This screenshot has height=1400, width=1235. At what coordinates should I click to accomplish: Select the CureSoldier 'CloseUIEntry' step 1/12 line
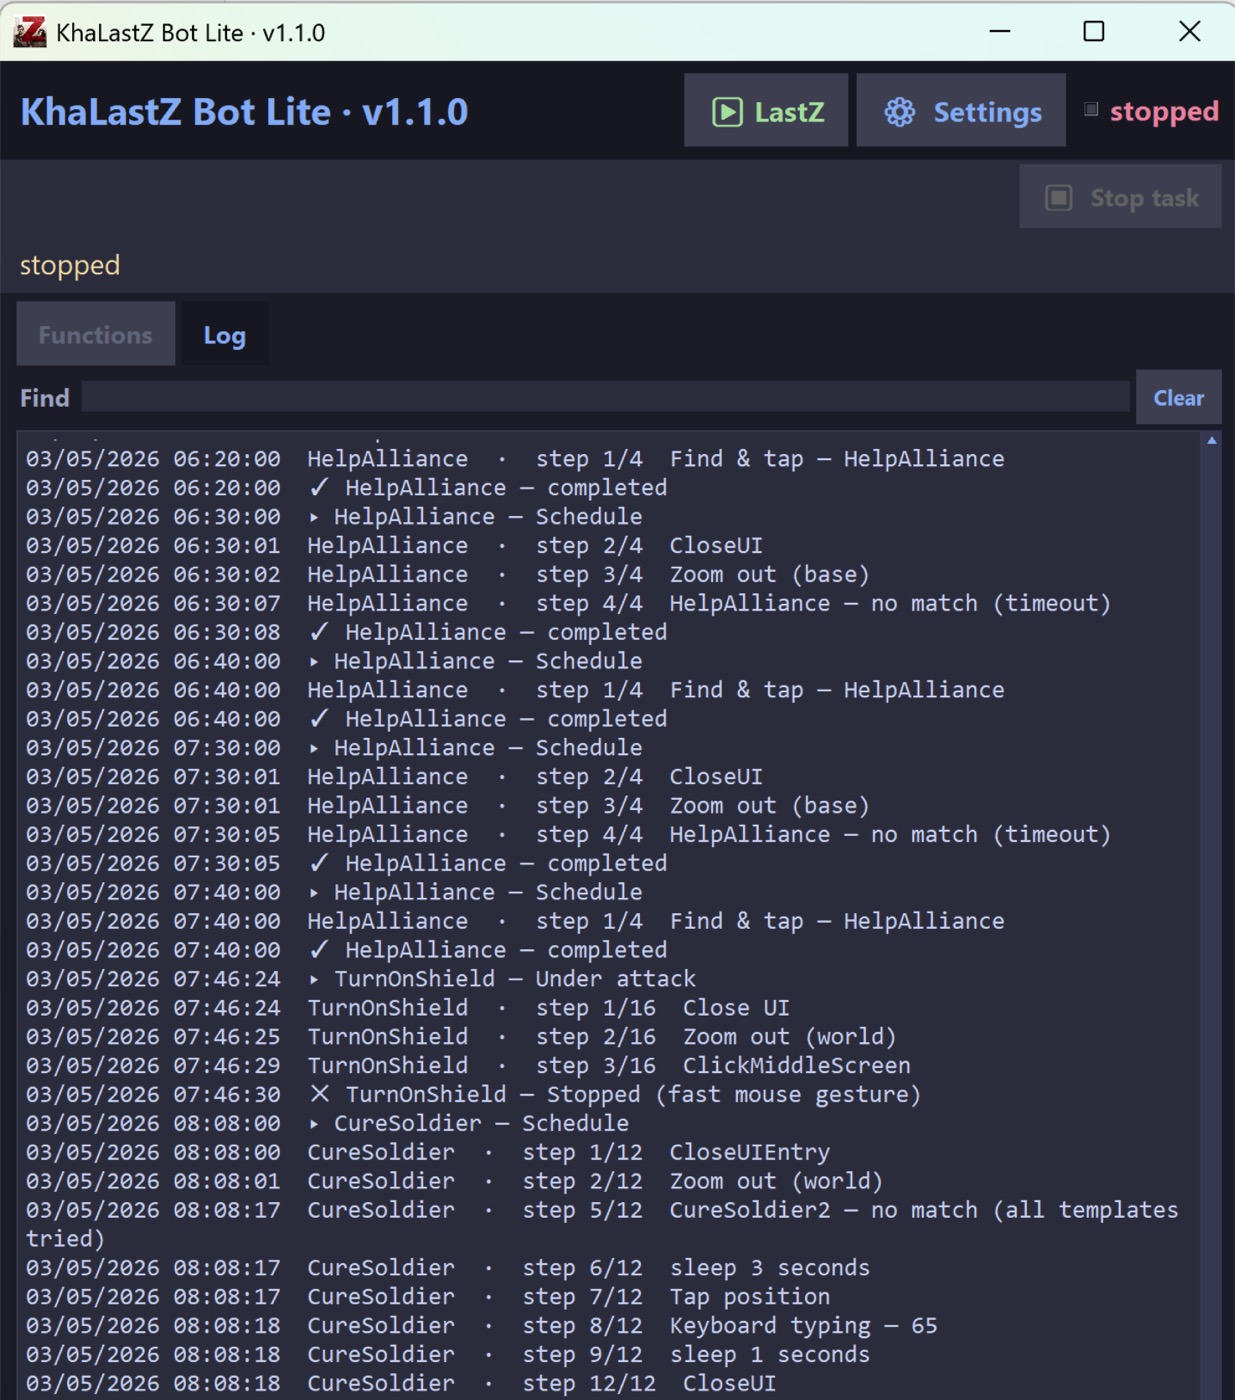tap(428, 1153)
